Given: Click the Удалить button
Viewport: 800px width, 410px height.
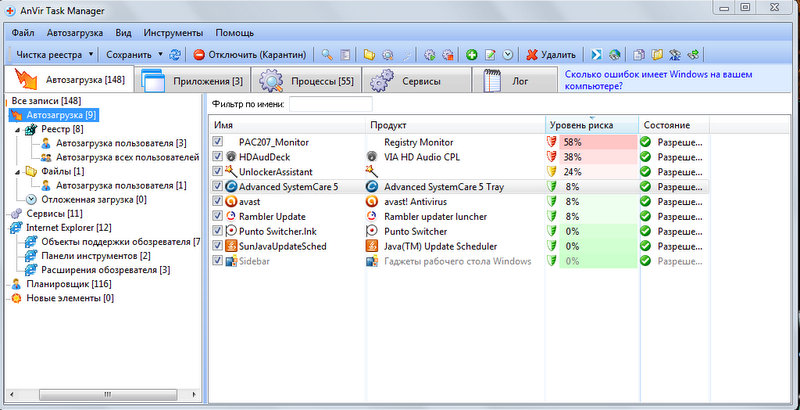Looking at the screenshot, I should (552, 55).
